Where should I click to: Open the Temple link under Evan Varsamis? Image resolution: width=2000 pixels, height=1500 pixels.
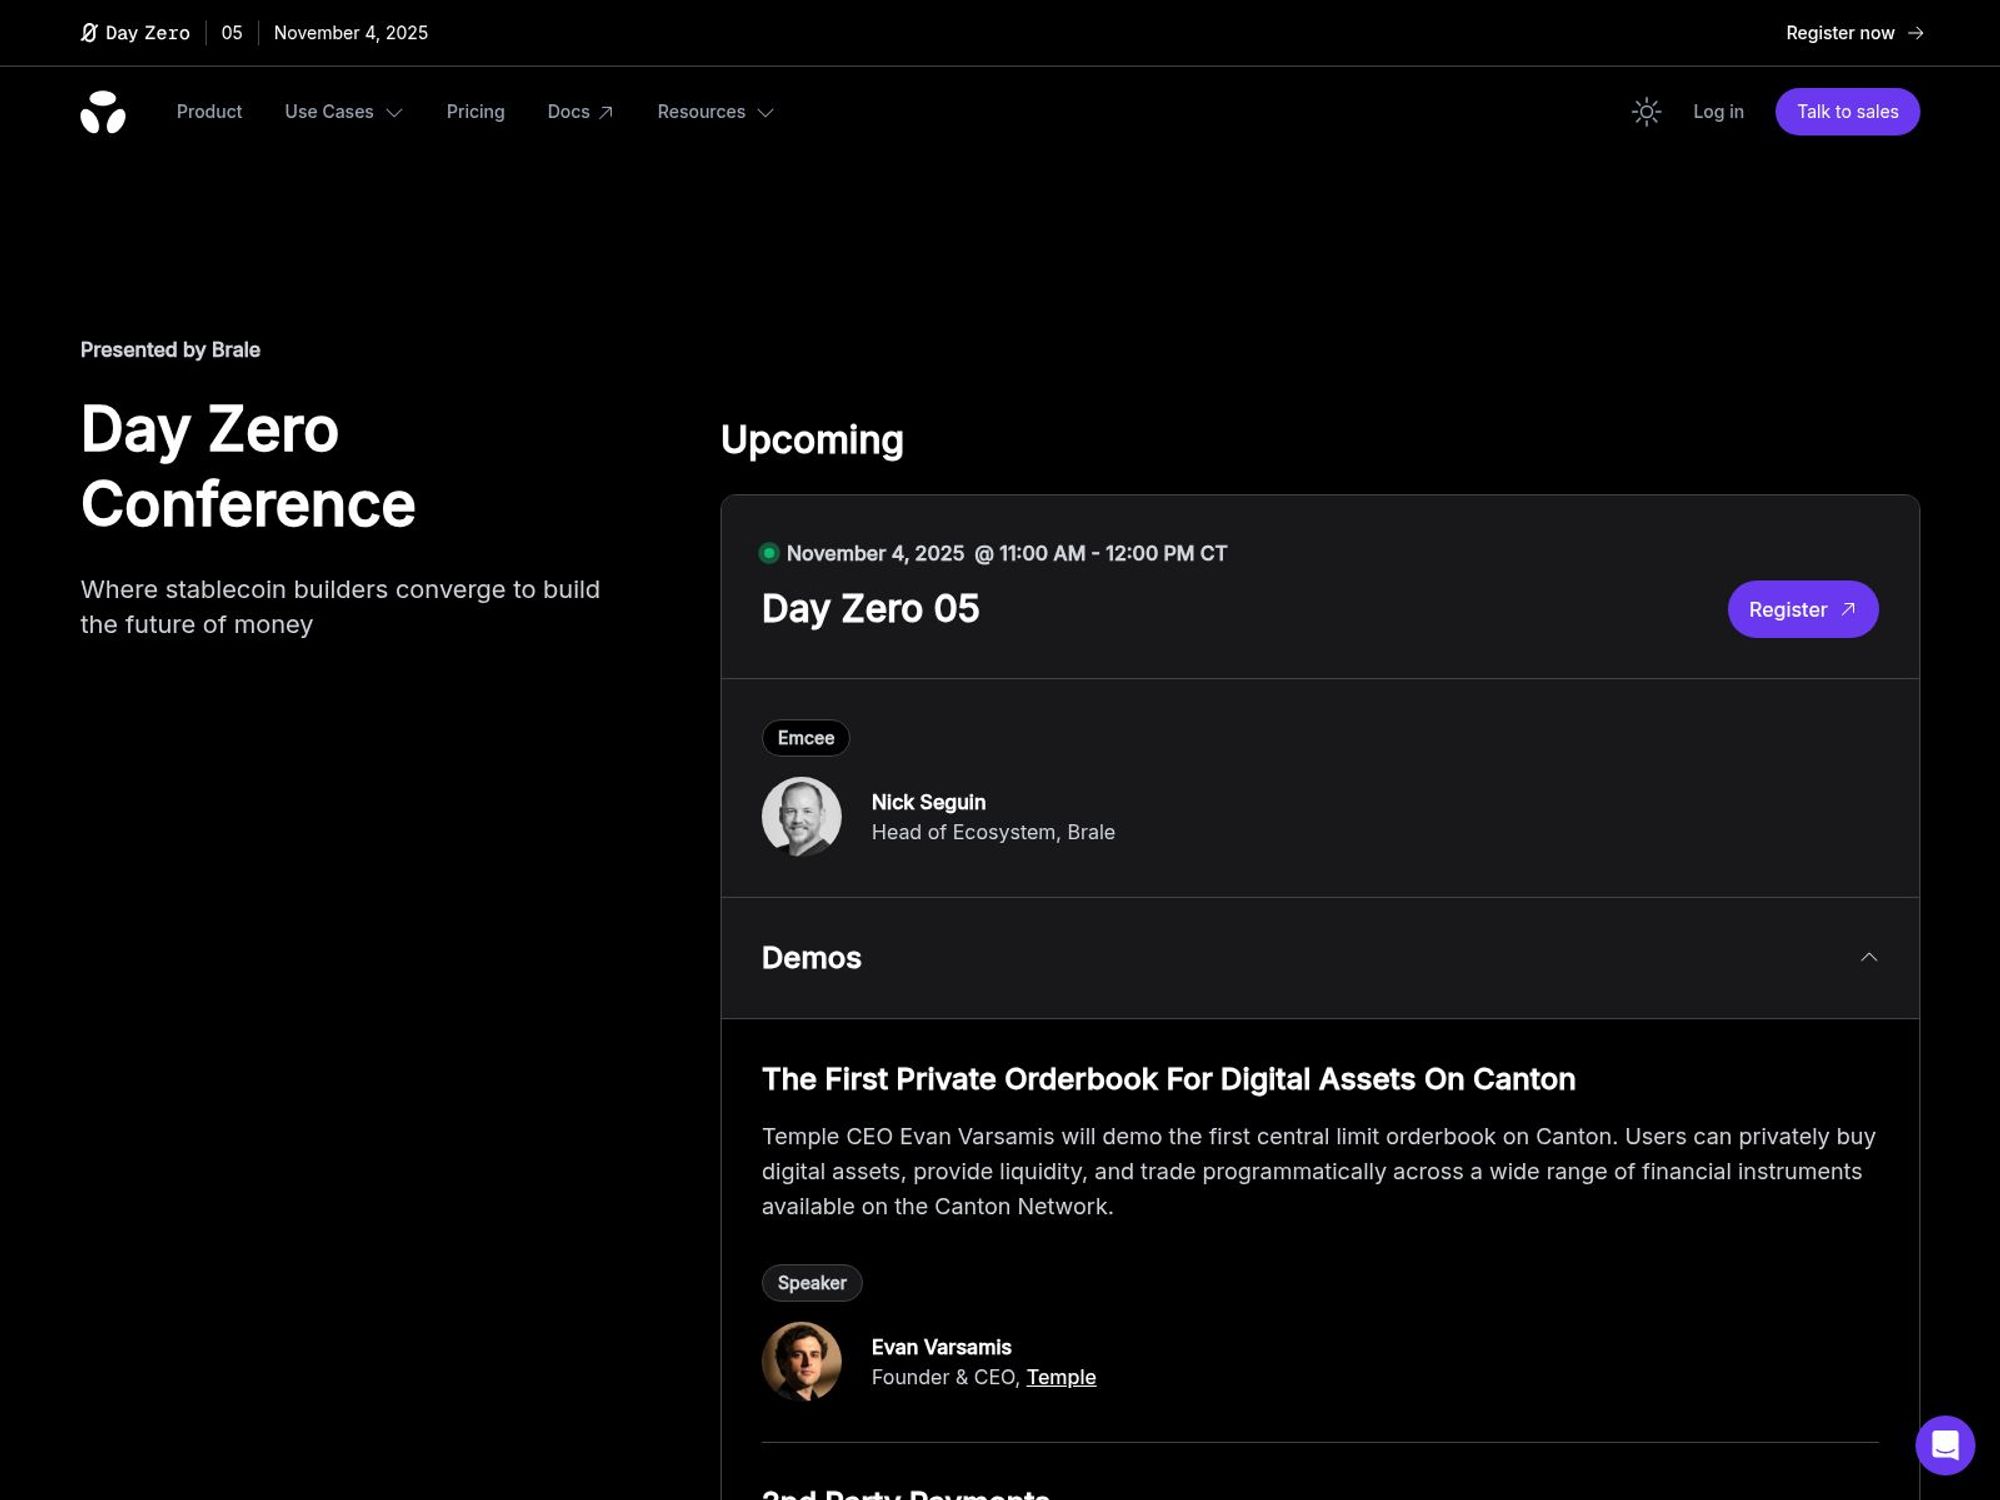click(x=1061, y=1377)
